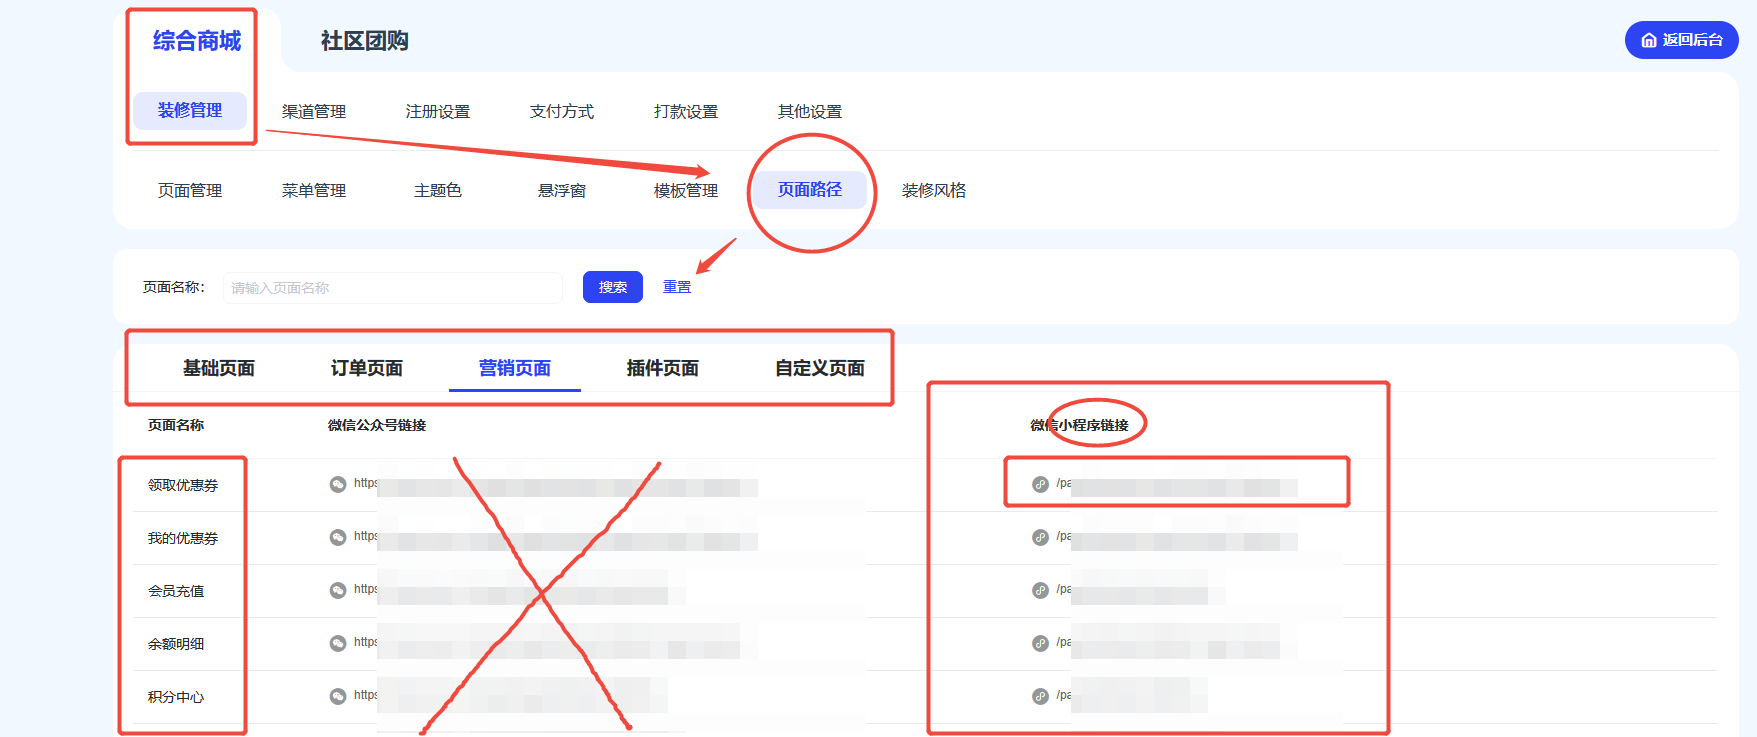Select the 插件页面 tab
Image resolution: width=1757 pixels, height=737 pixels.
pos(662,369)
